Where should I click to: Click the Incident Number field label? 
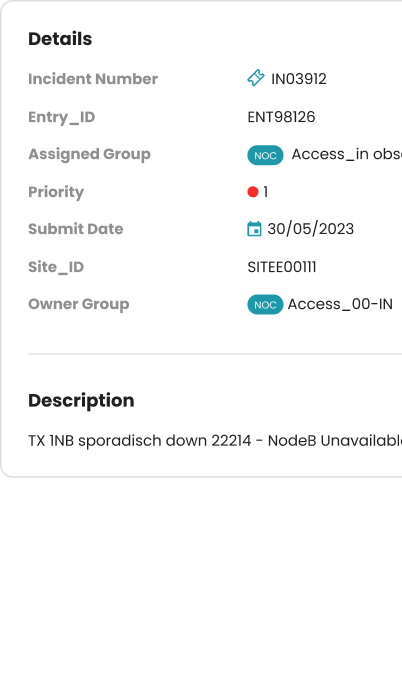[x=93, y=79]
